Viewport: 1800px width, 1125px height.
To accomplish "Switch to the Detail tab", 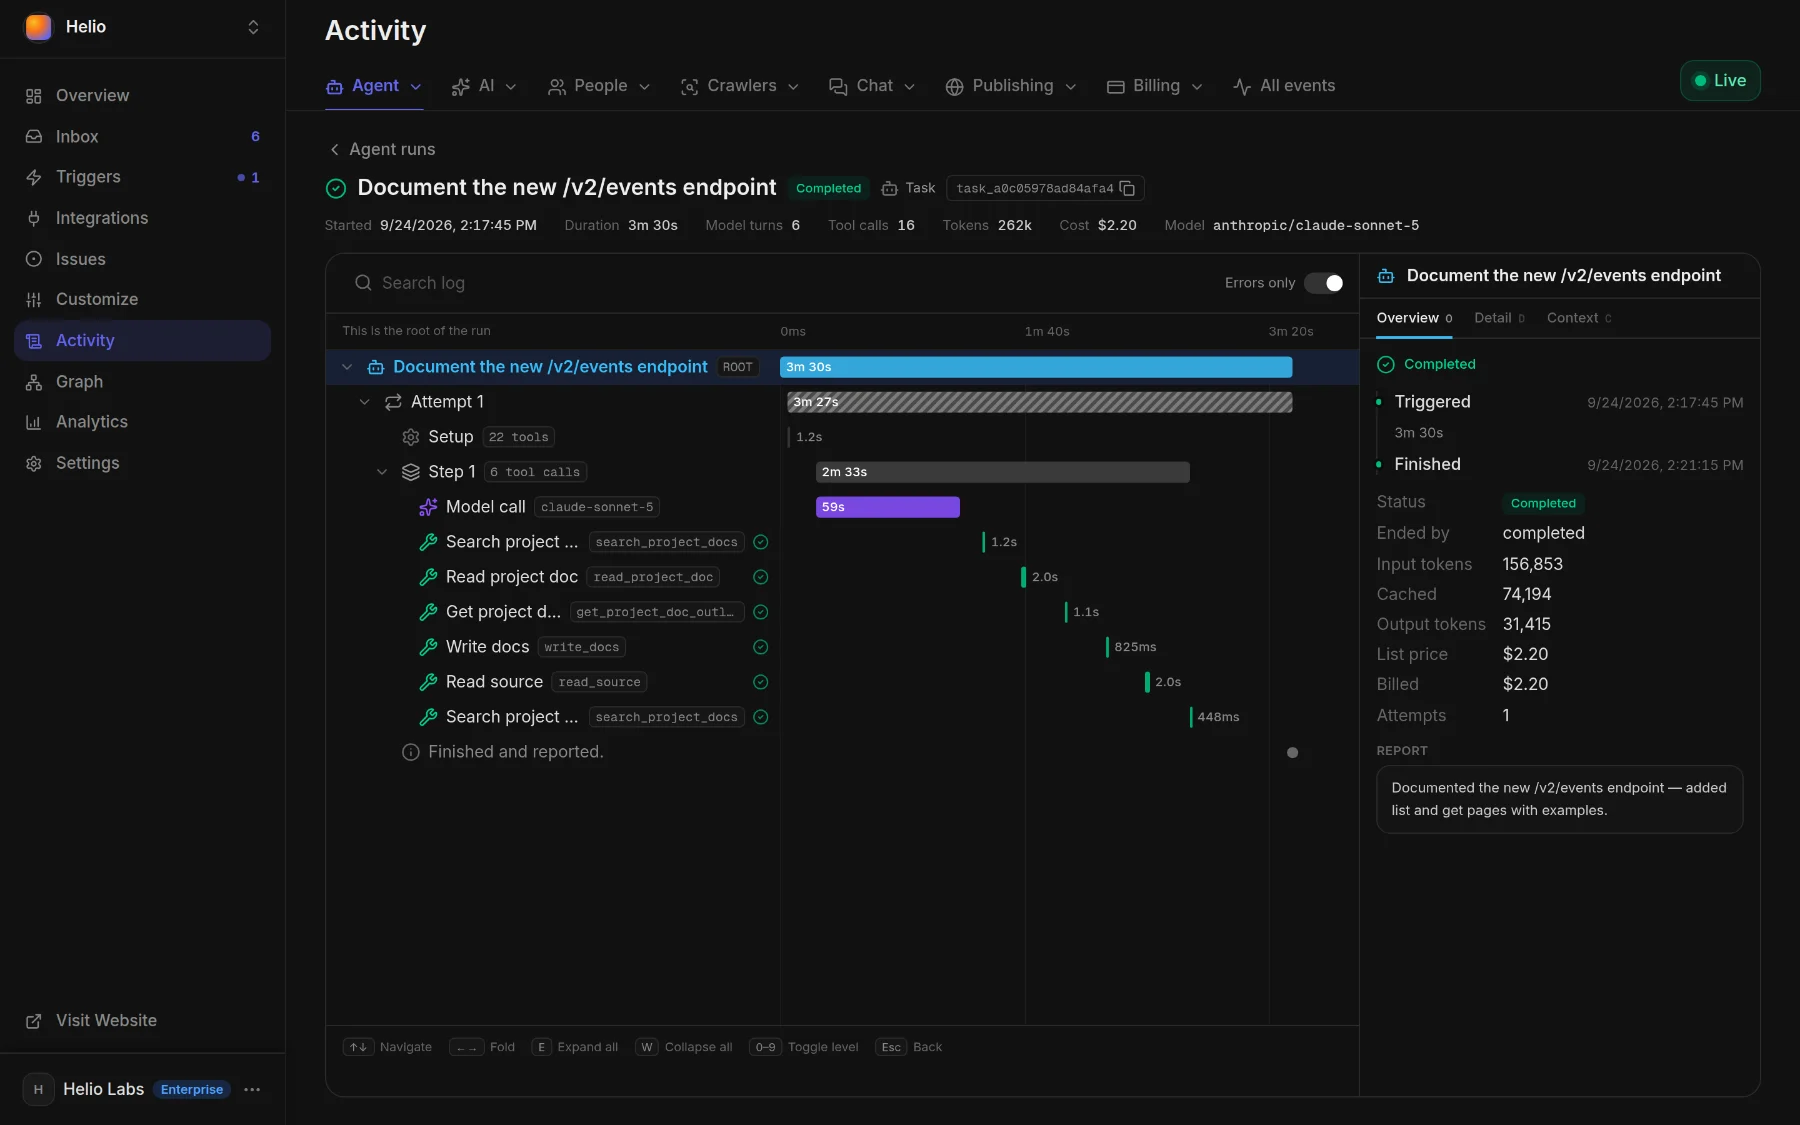I will point(1499,318).
